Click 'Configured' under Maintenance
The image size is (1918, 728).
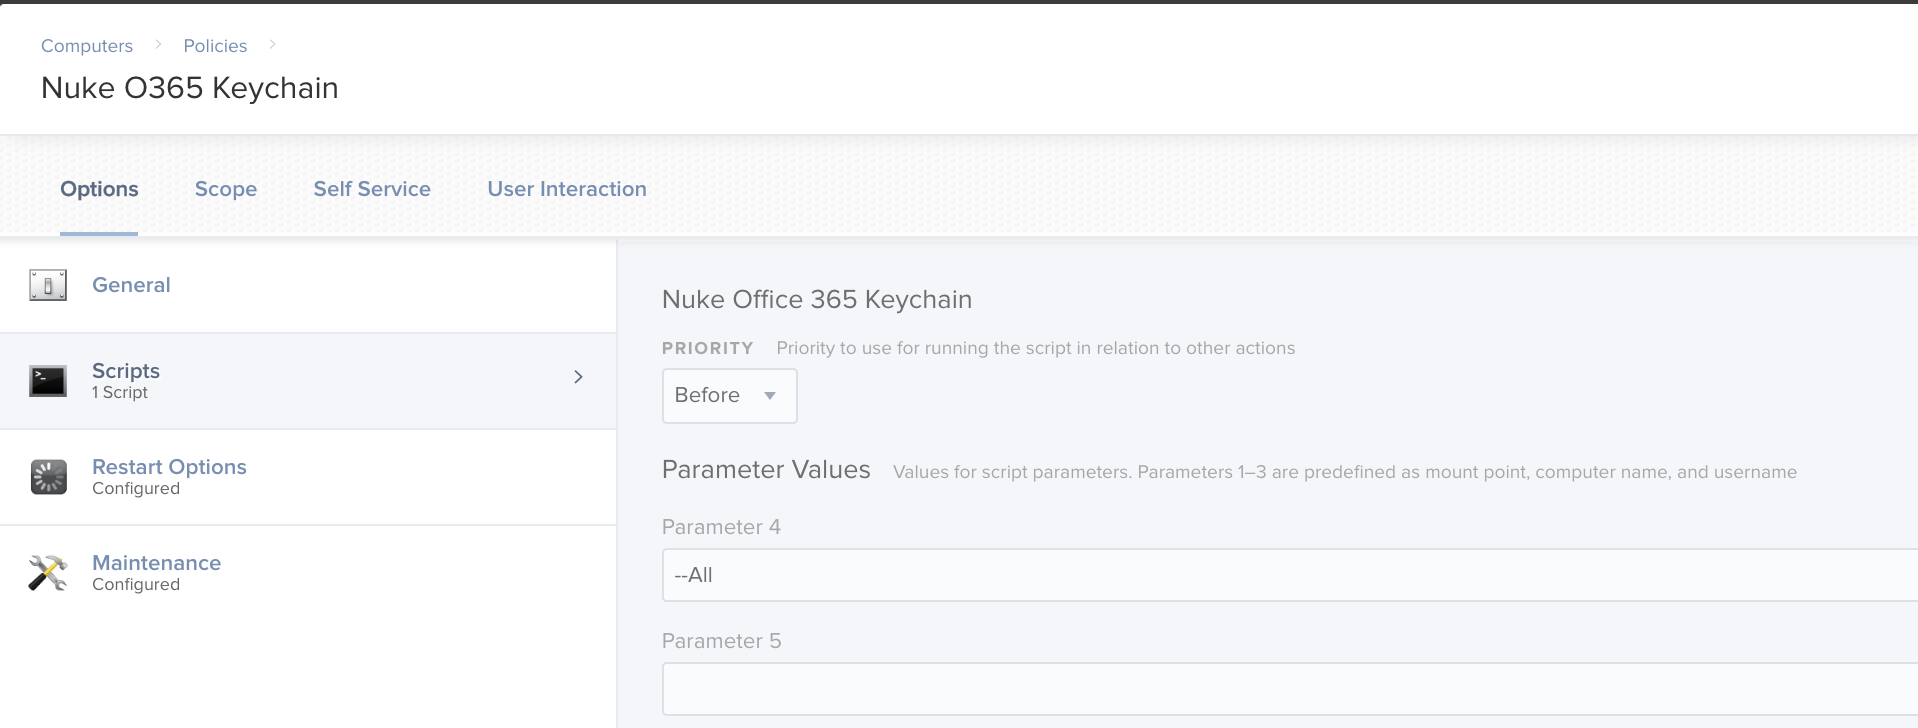(136, 585)
